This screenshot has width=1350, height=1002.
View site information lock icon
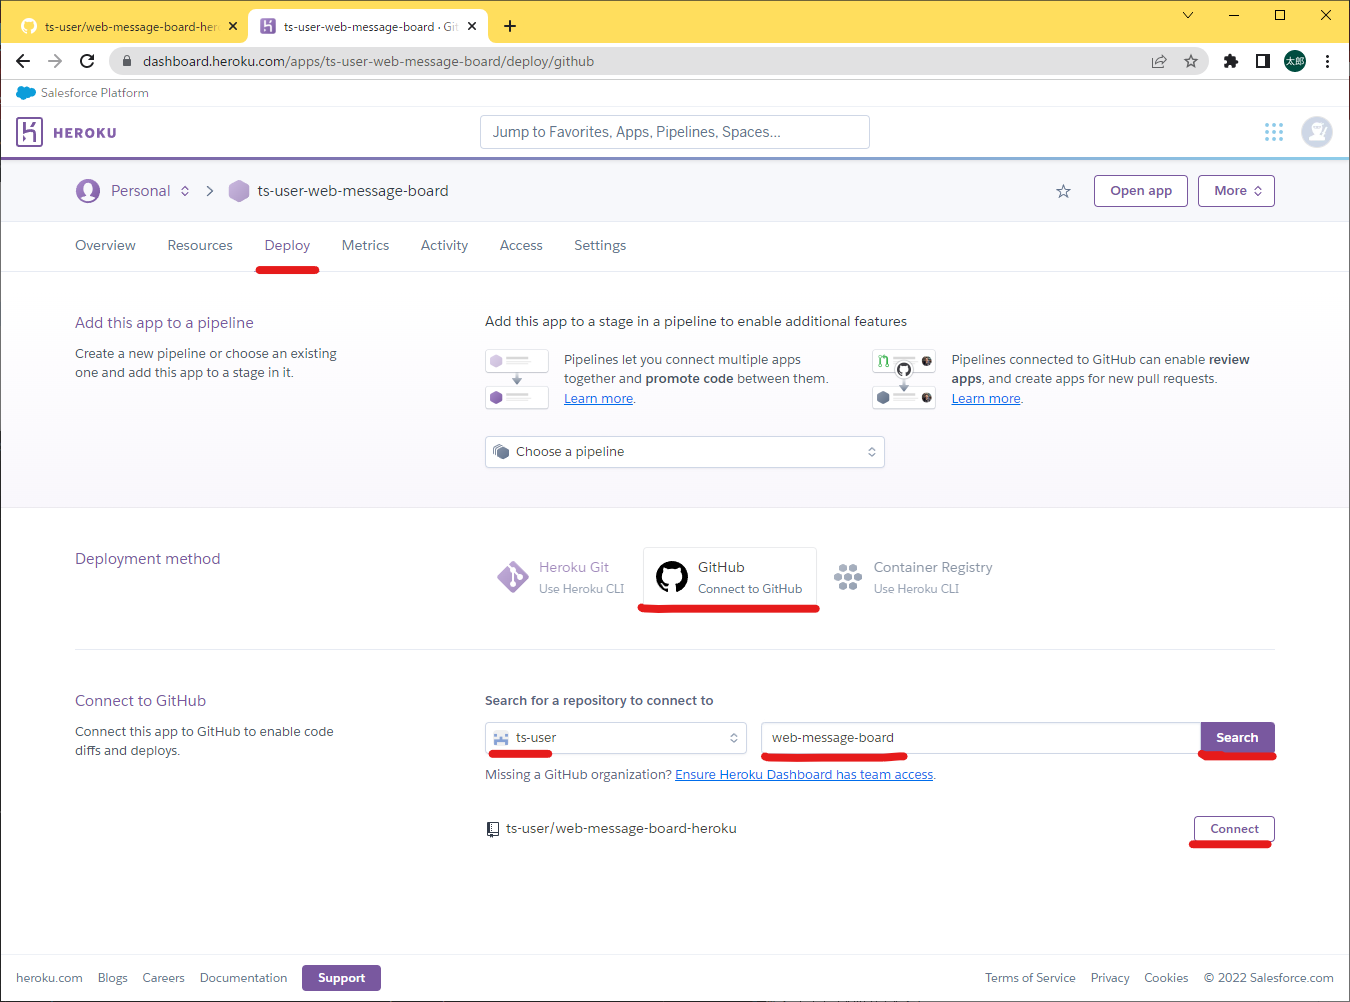(x=127, y=61)
